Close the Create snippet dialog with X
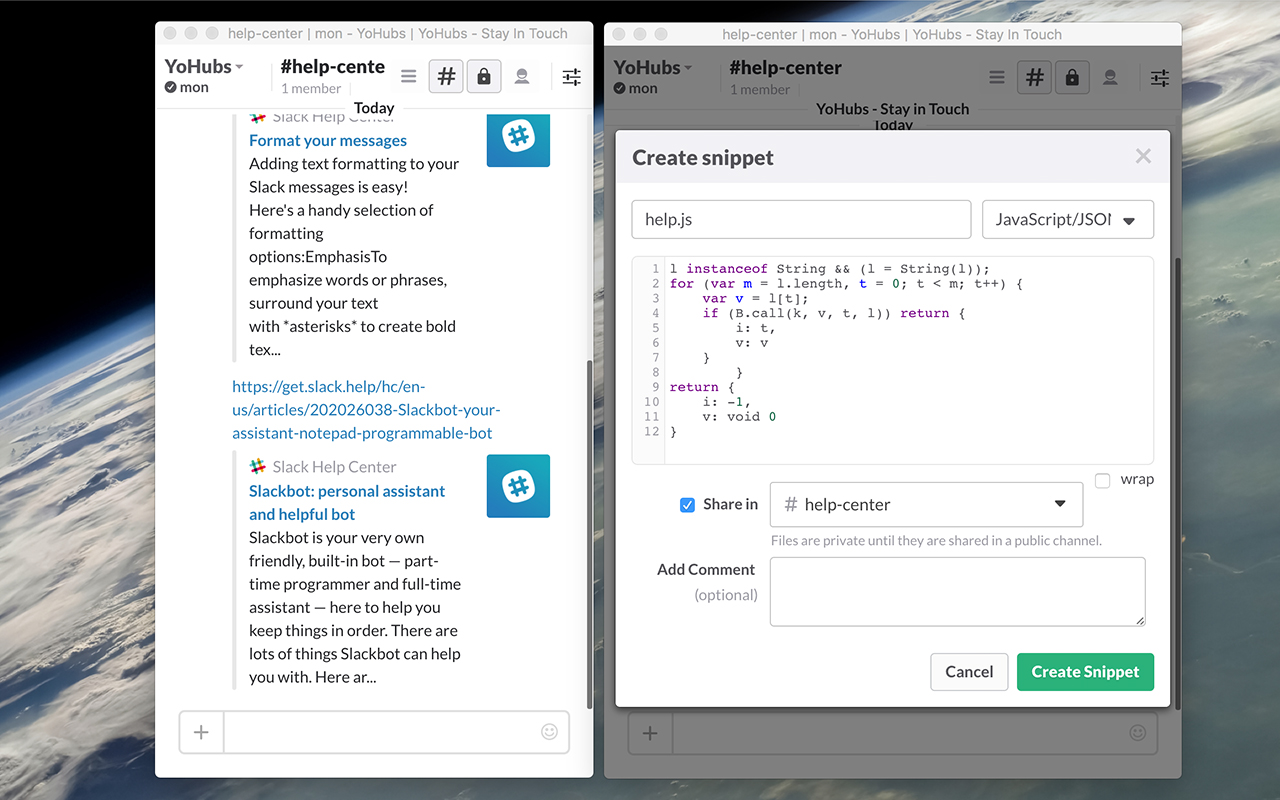The image size is (1280, 800). pyautogui.click(x=1143, y=156)
